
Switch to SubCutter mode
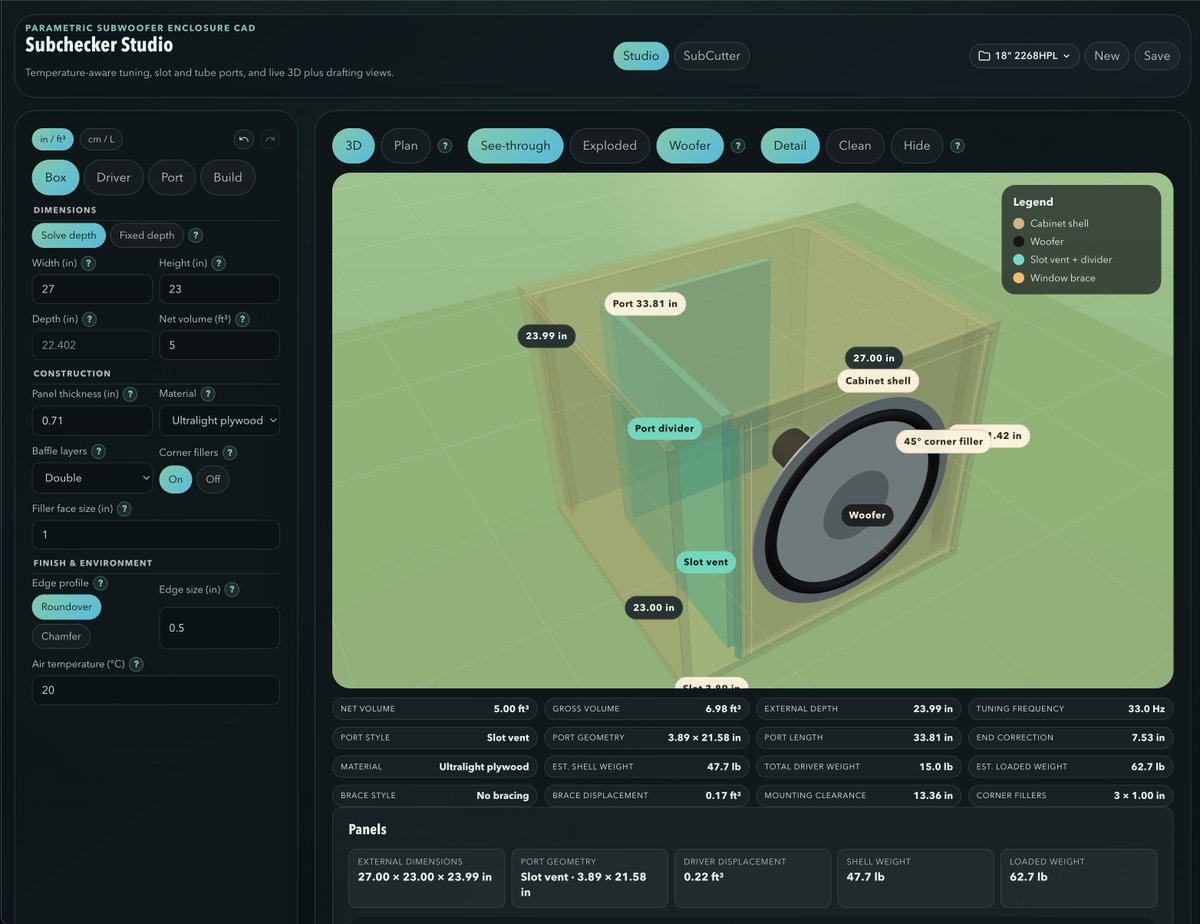pos(712,56)
